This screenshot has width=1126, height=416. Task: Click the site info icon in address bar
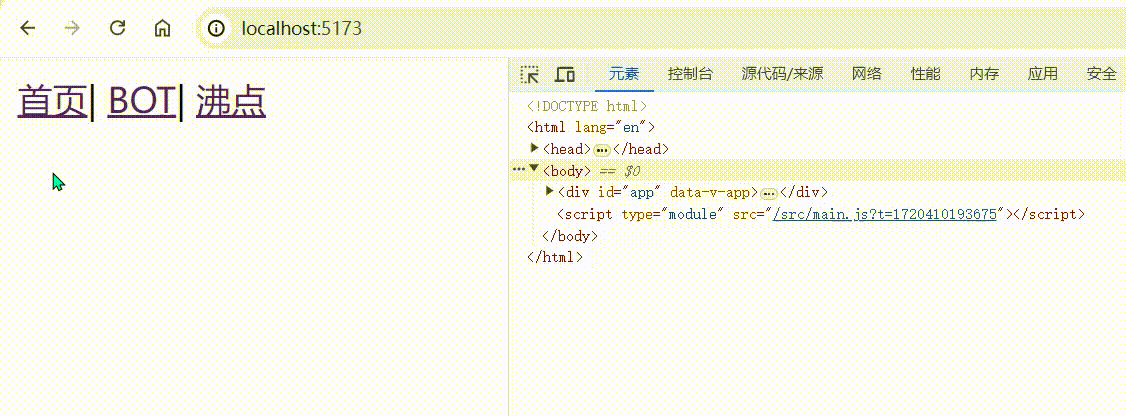[217, 28]
